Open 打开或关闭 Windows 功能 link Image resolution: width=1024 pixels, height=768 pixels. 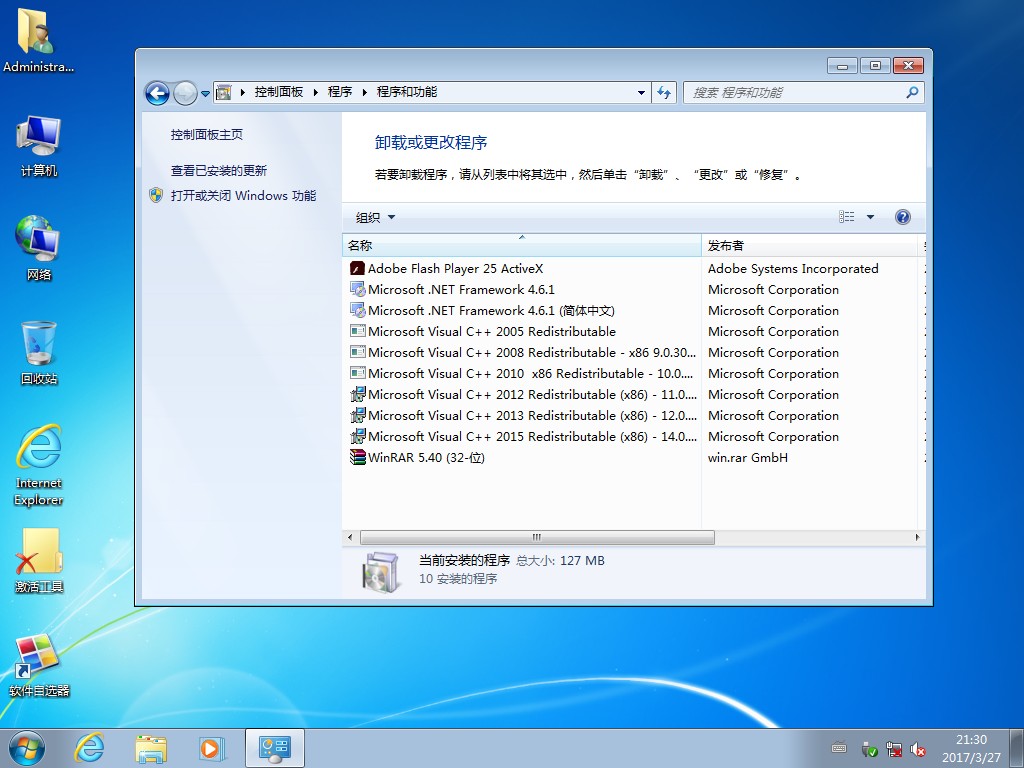coord(244,195)
